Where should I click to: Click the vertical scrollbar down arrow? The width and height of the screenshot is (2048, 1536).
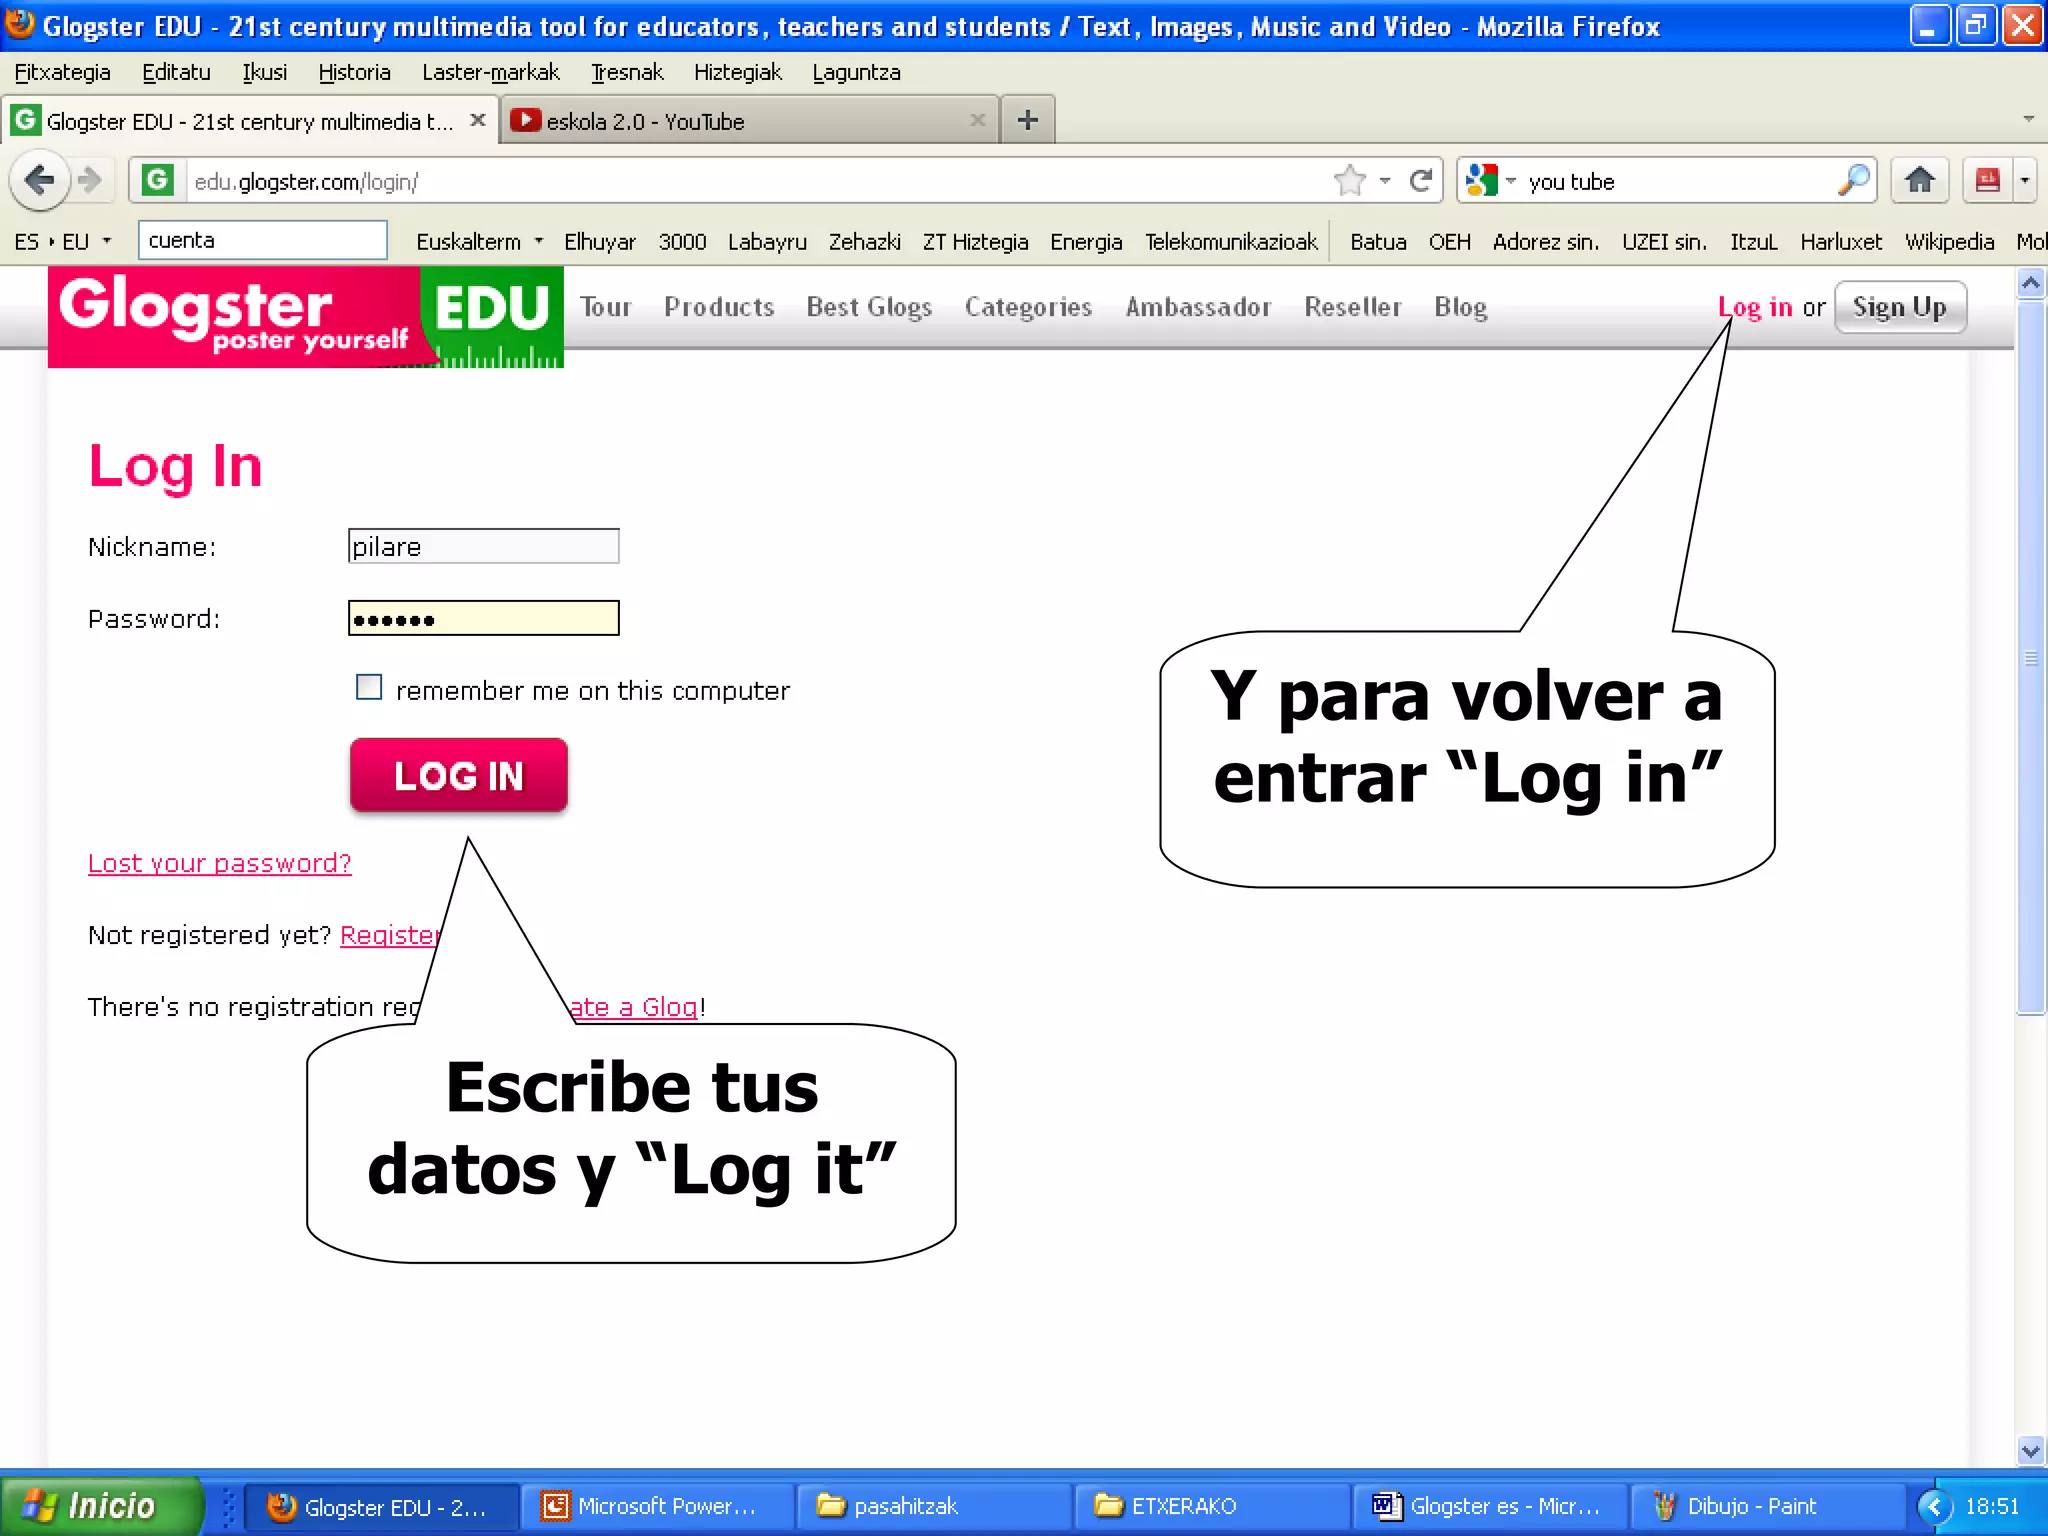click(2030, 1450)
